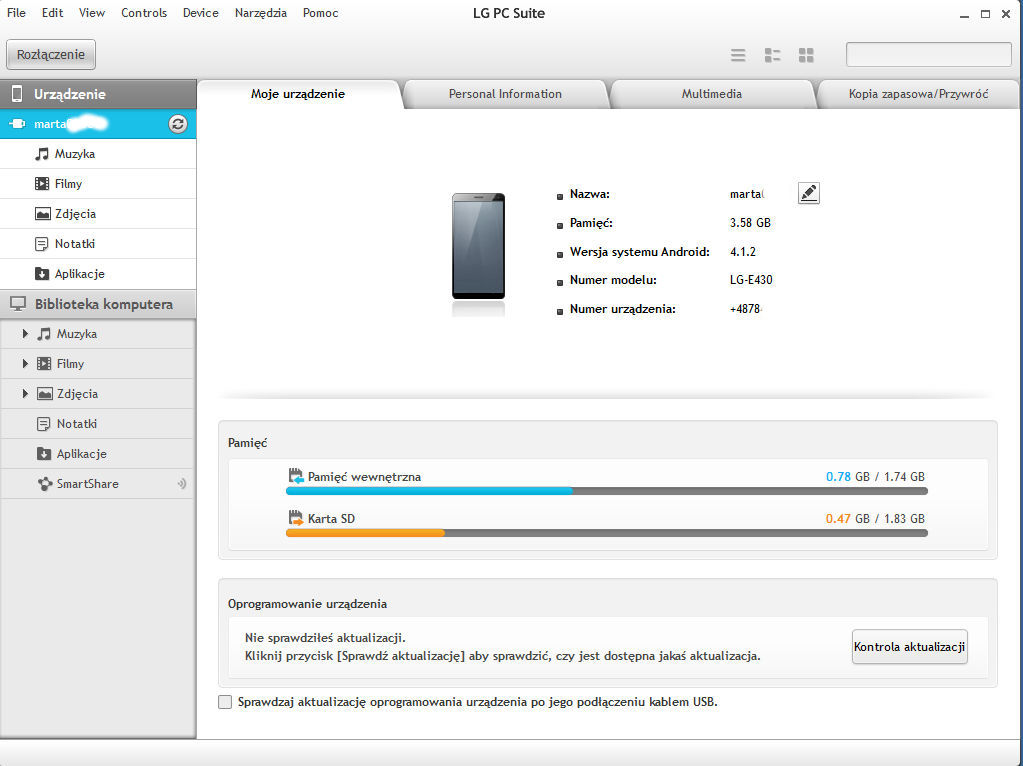Expand the library Zdjęcia tree node
1023x766 pixels.
(x=25, y=394)
